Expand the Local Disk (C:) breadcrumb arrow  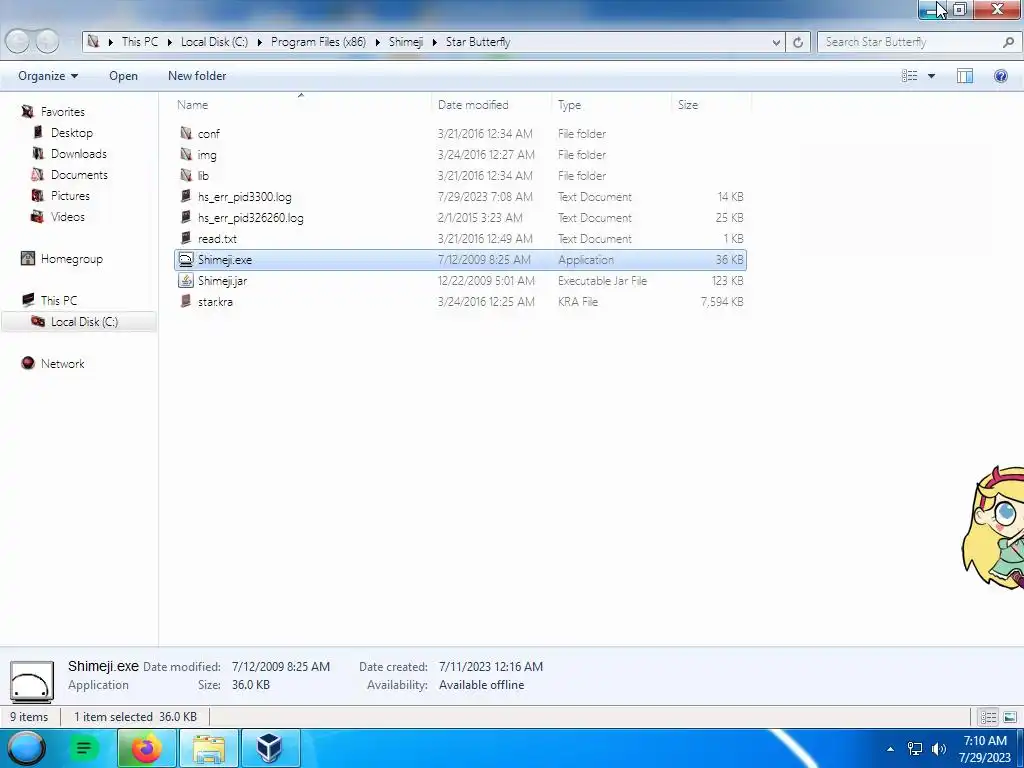pos(259,42)
